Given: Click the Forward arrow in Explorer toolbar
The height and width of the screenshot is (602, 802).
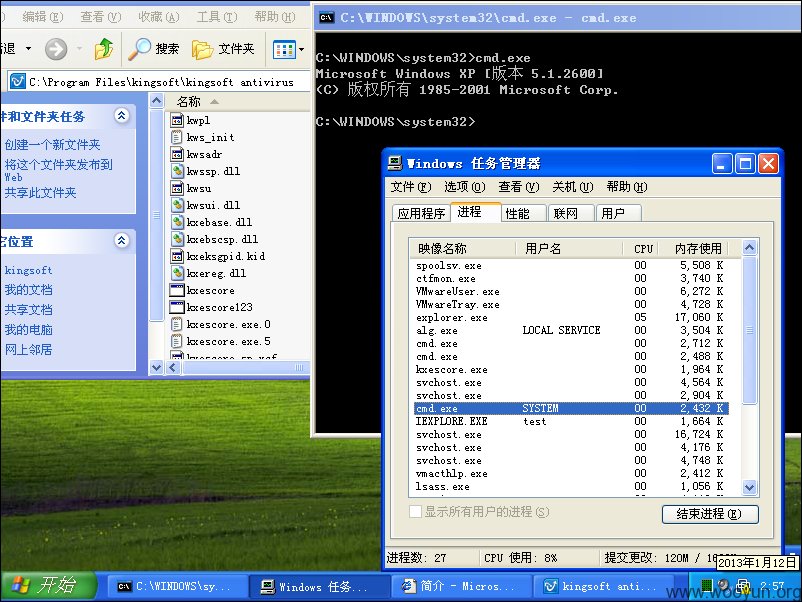Looking at the screenshot, I should [56, 49].
